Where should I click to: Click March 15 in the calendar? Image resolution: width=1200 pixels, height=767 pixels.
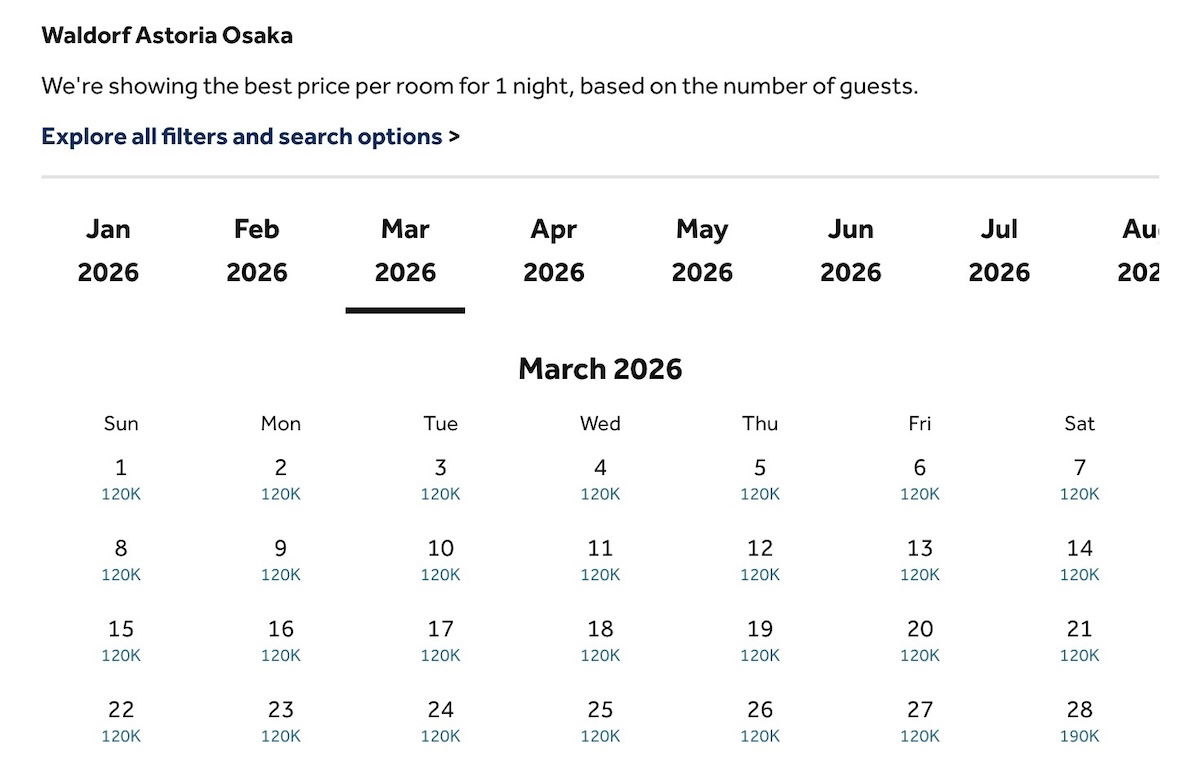(x=121, y=640)
